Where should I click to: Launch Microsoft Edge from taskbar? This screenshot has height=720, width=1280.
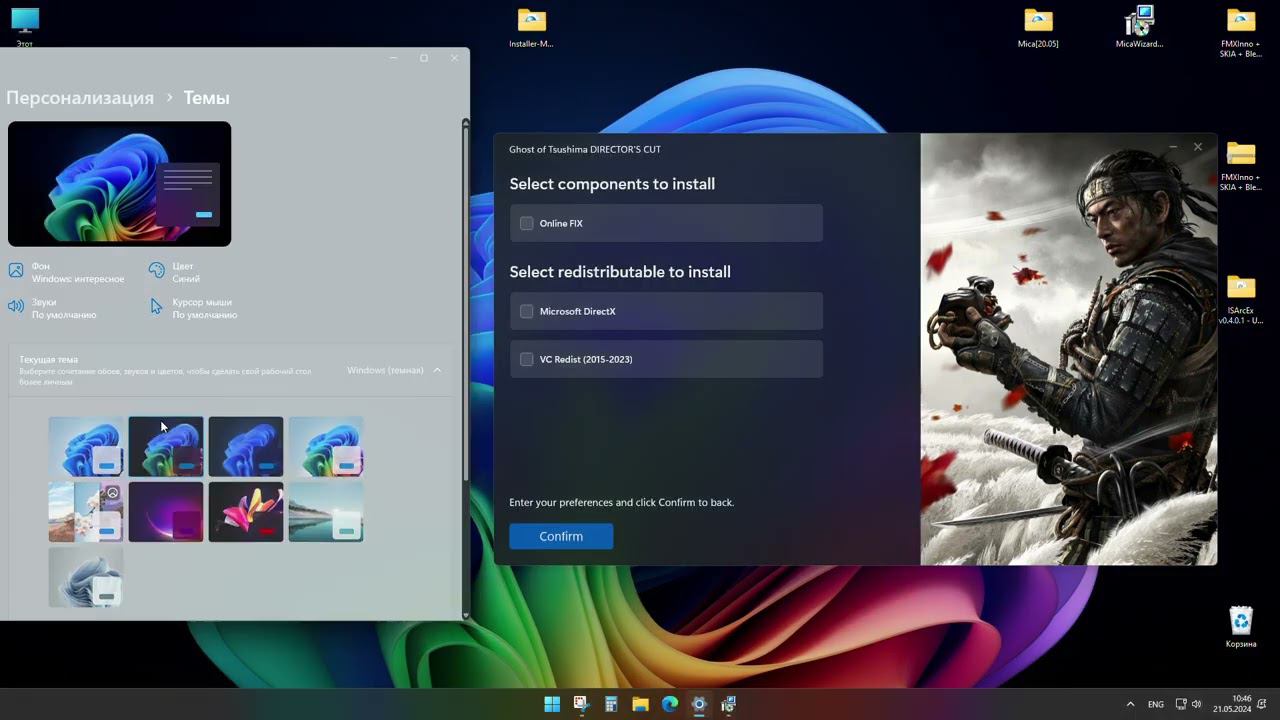670,704
